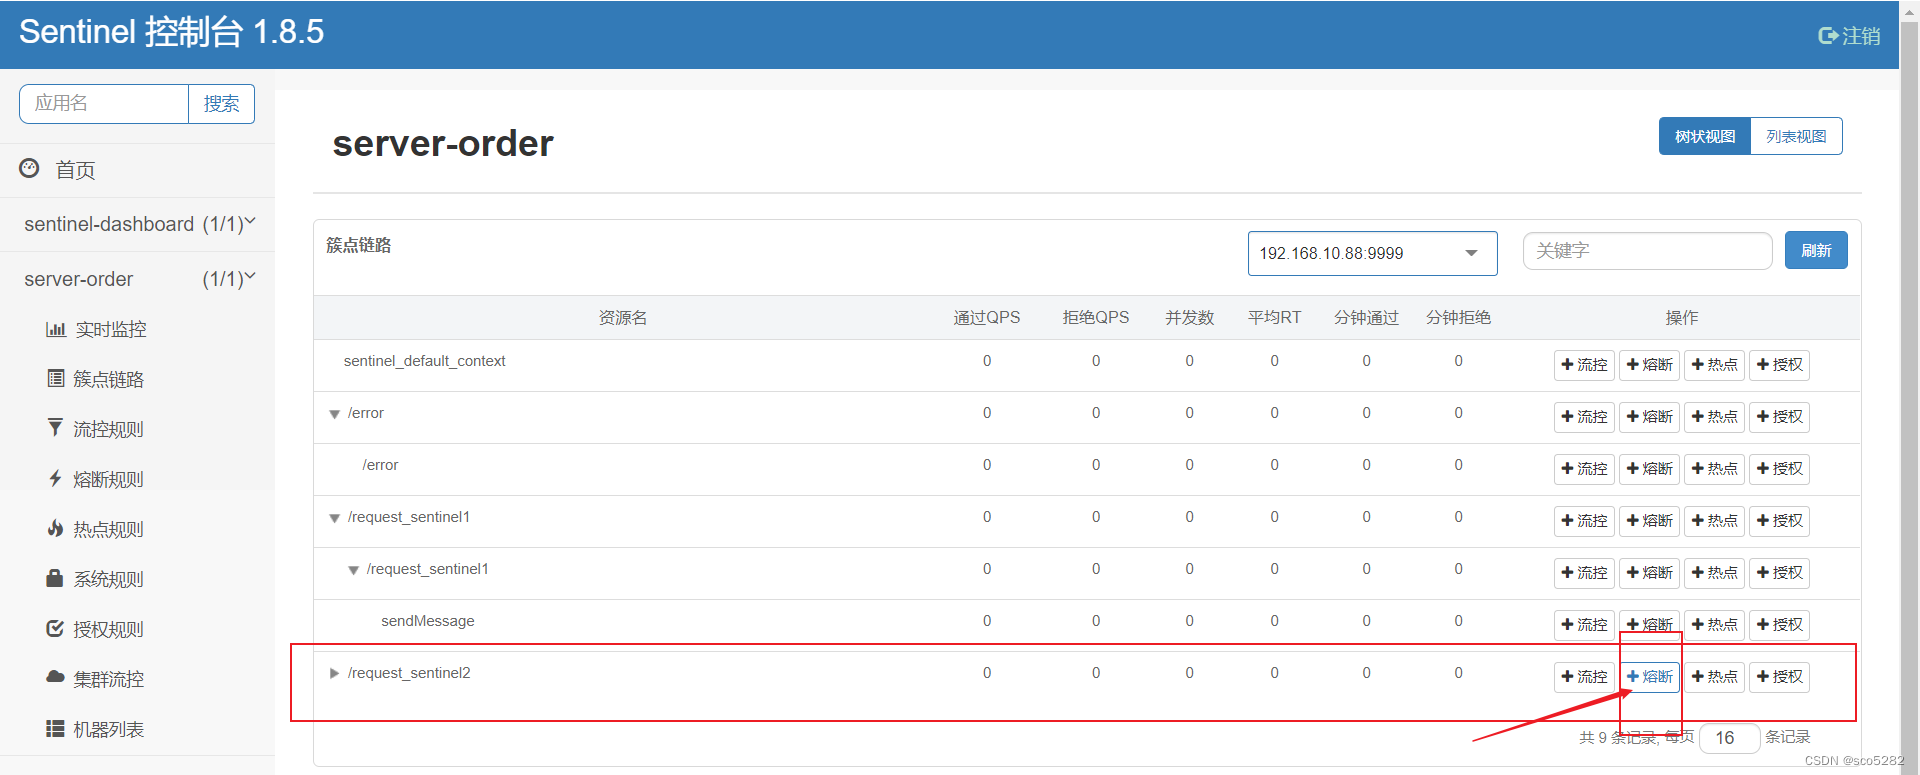This screenshot has height=775, width=1920.
Task: Add 熔断 rule for top /request_sentinel1 row
Action: point(1649,521)
